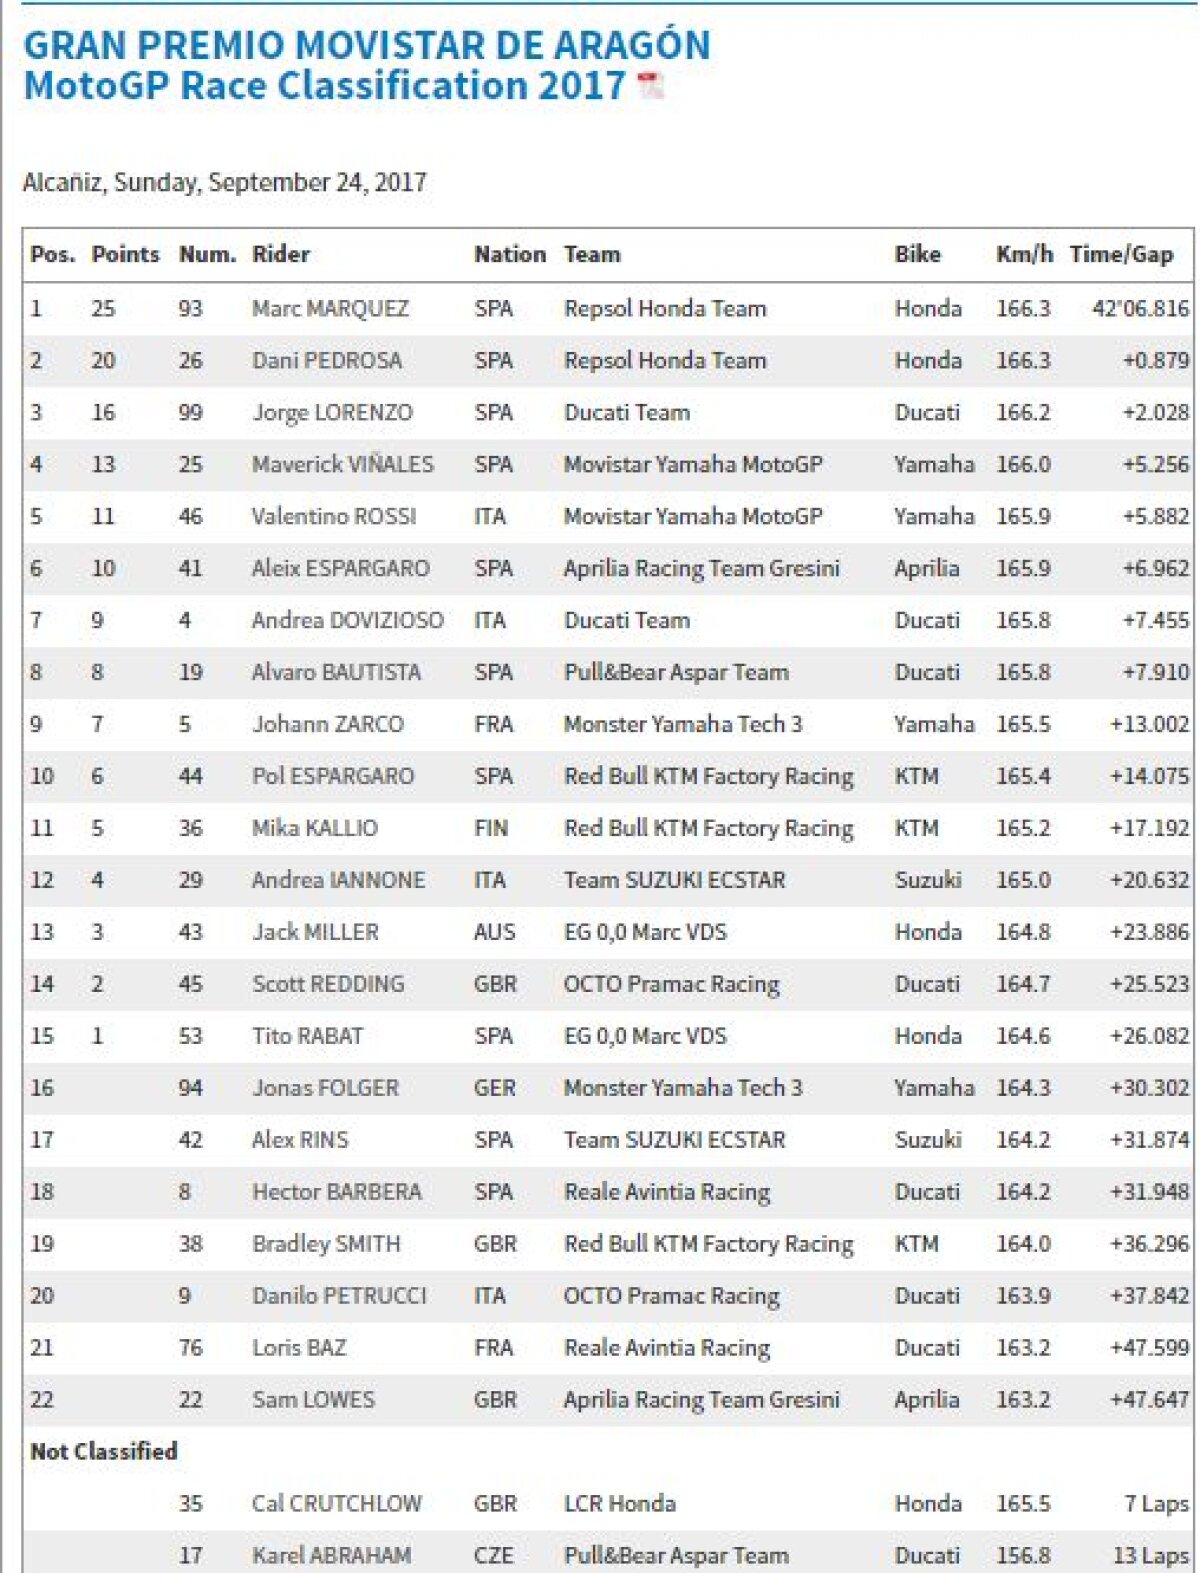Click Marc MARQUEZ's winning time 42'06.816

(x=1140, y=309)
